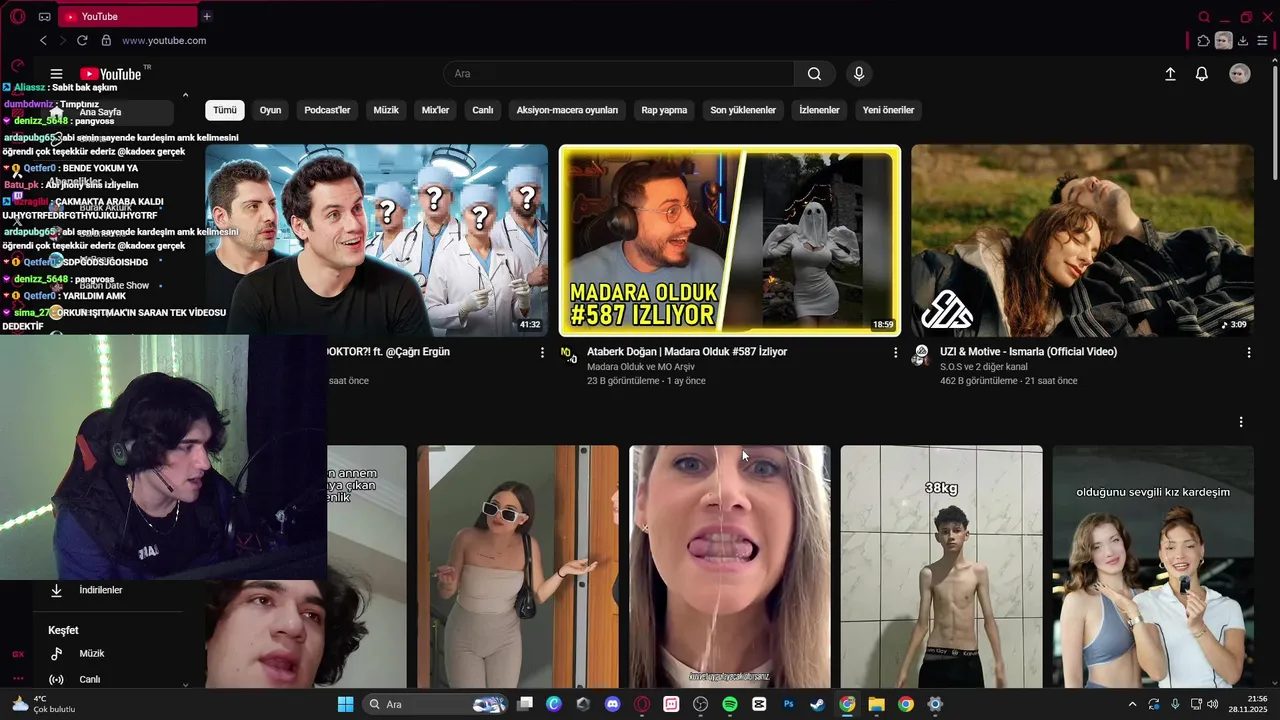Select the Son yüklenenler chip

pyautogui.click(x=743, y=110)
